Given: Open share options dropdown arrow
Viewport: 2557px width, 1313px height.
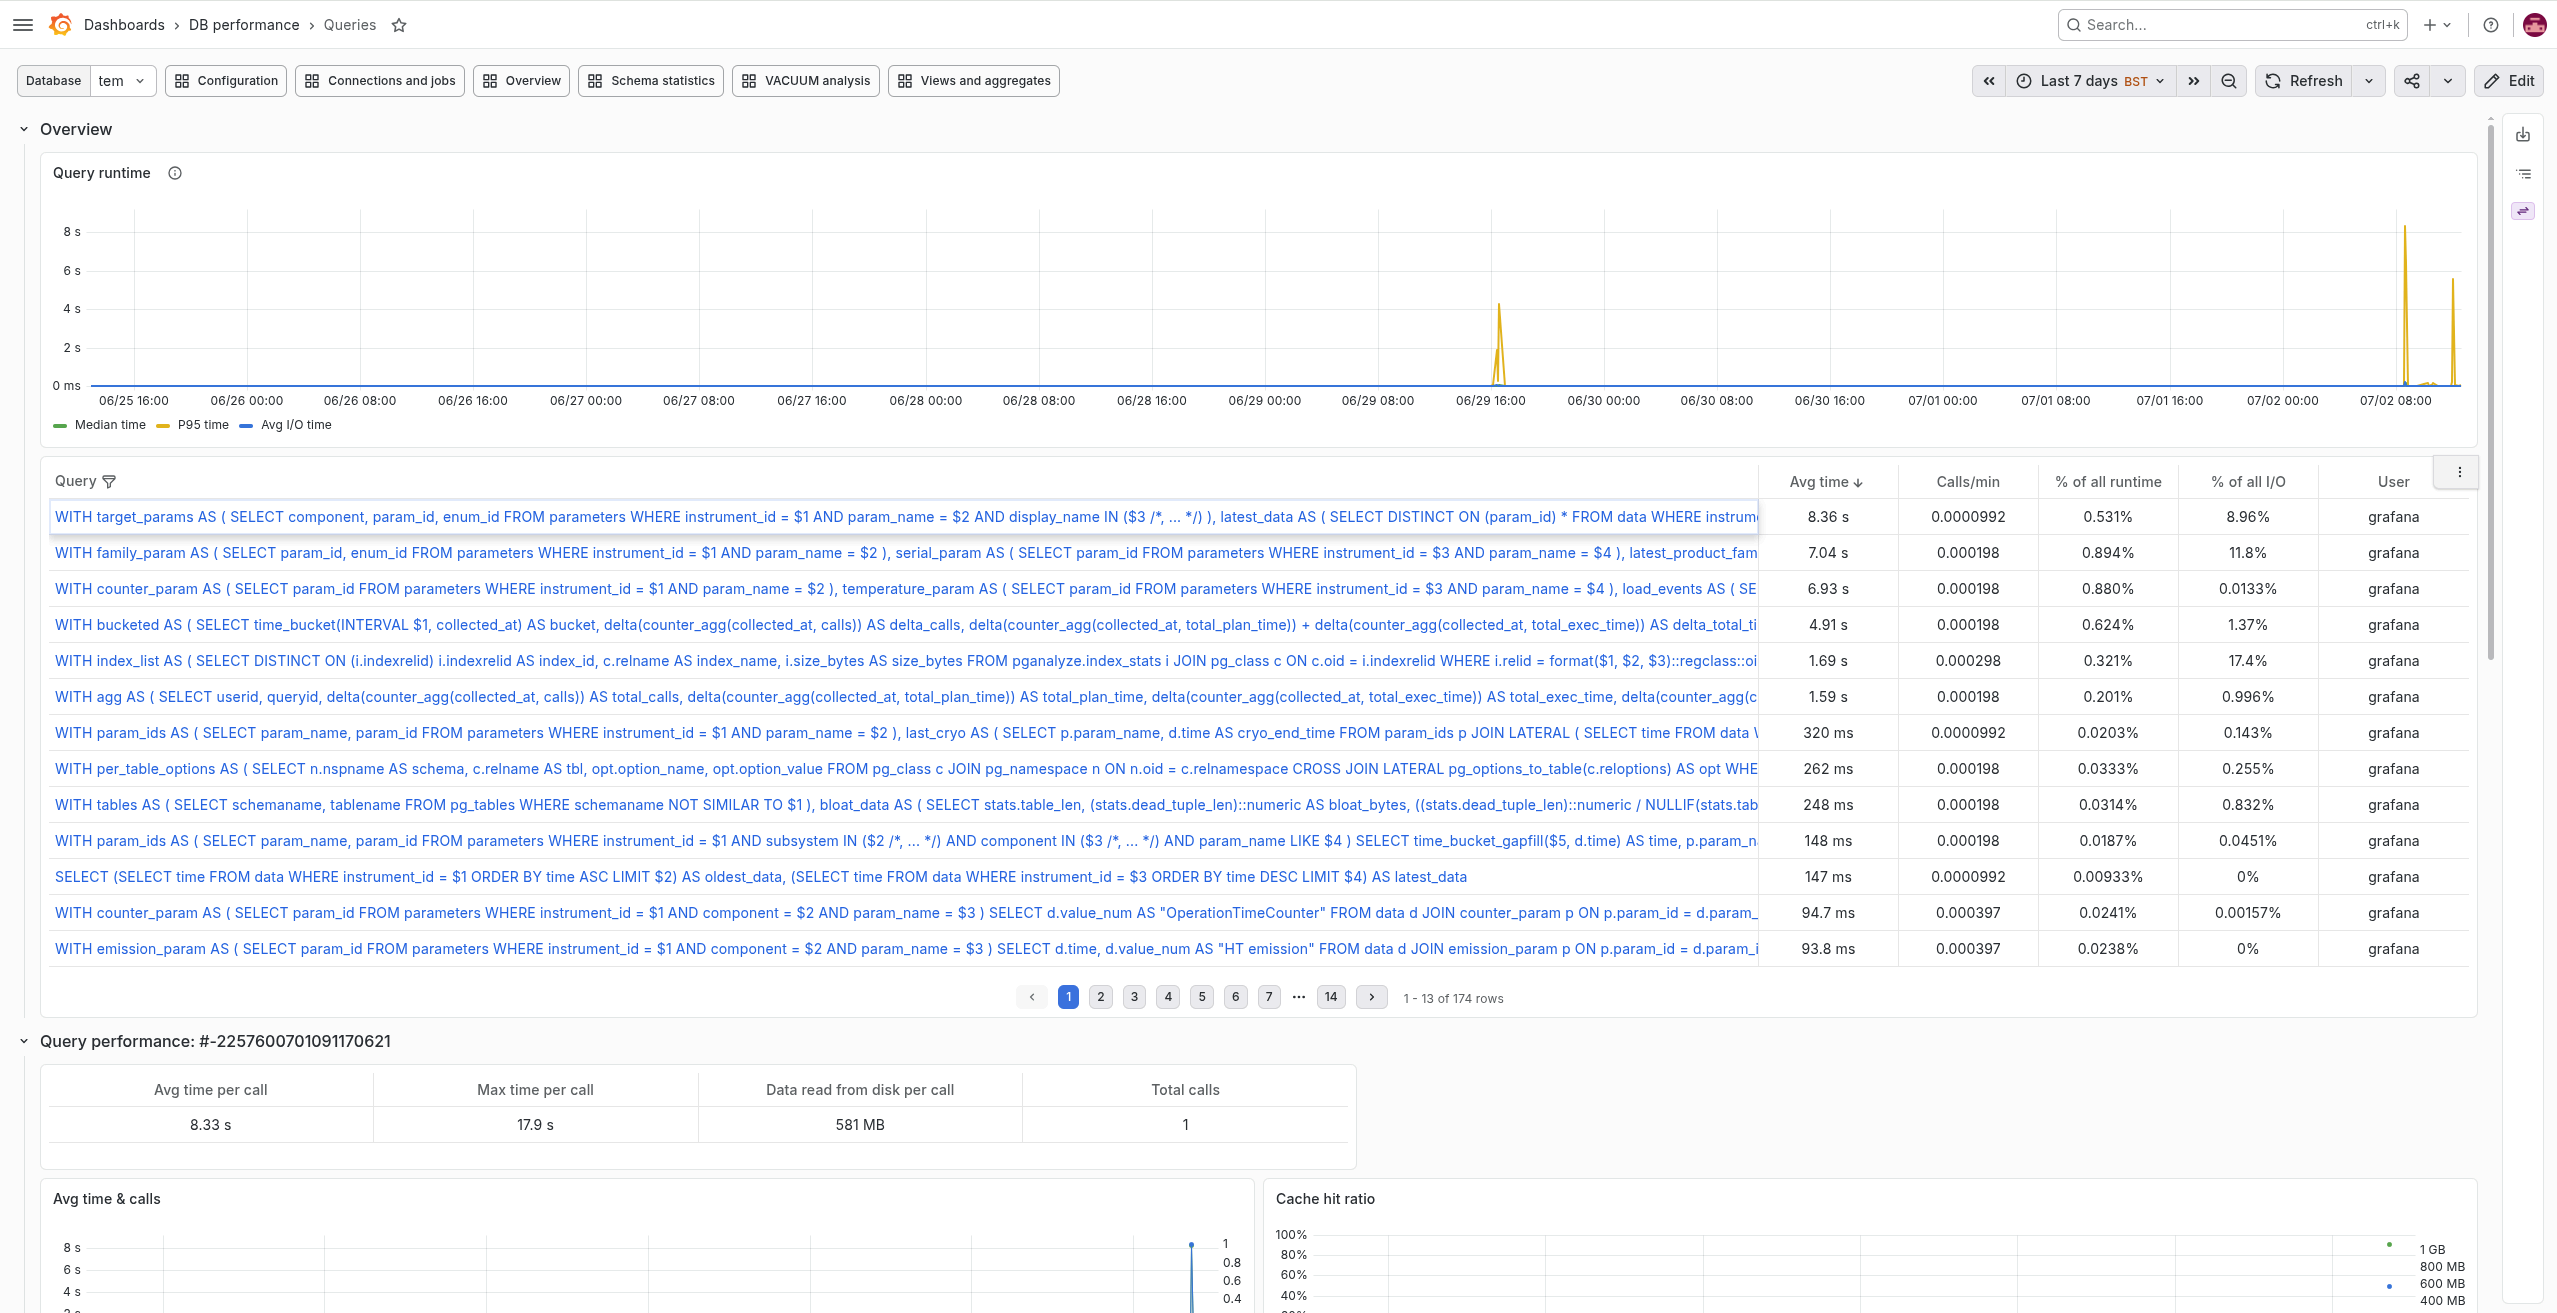Looking at the screenshot, I should click(2448, 81).
